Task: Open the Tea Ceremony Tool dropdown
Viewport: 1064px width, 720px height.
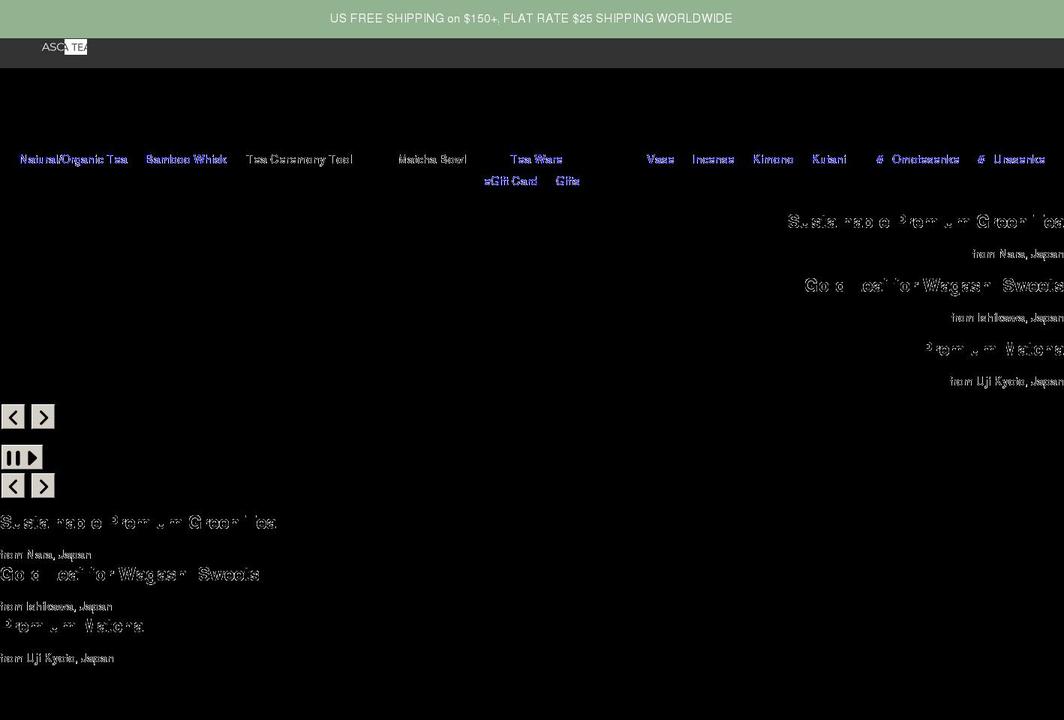Action: coord(299,159)
